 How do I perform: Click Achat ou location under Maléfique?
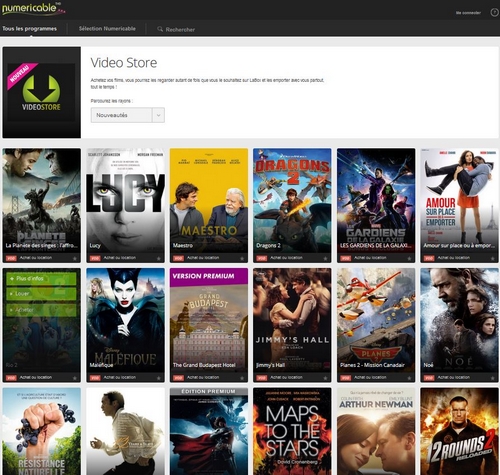[x=120, y=377]
